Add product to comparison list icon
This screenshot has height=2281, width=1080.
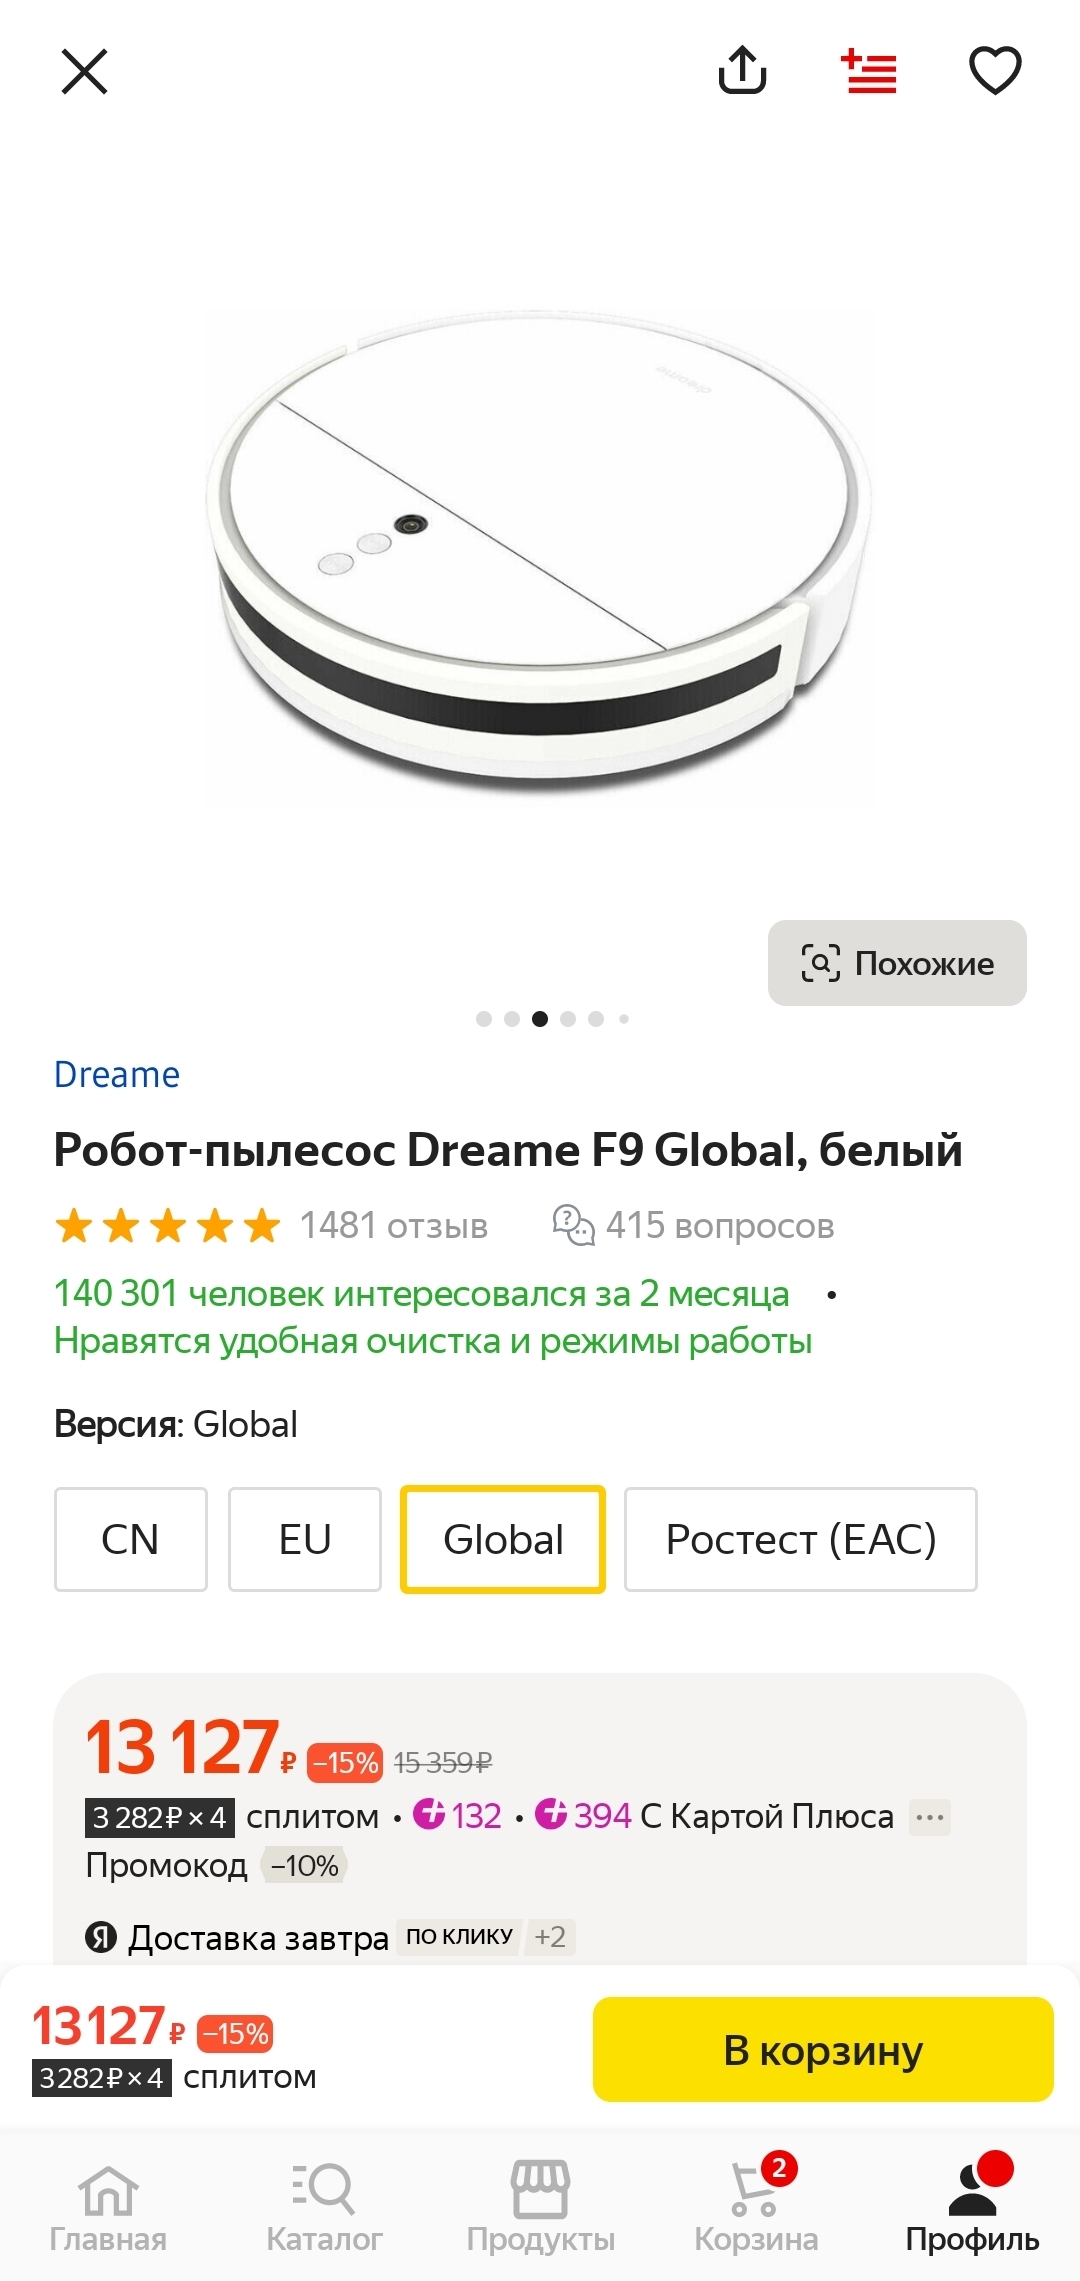pyautogui.click(x=869, y=71)
